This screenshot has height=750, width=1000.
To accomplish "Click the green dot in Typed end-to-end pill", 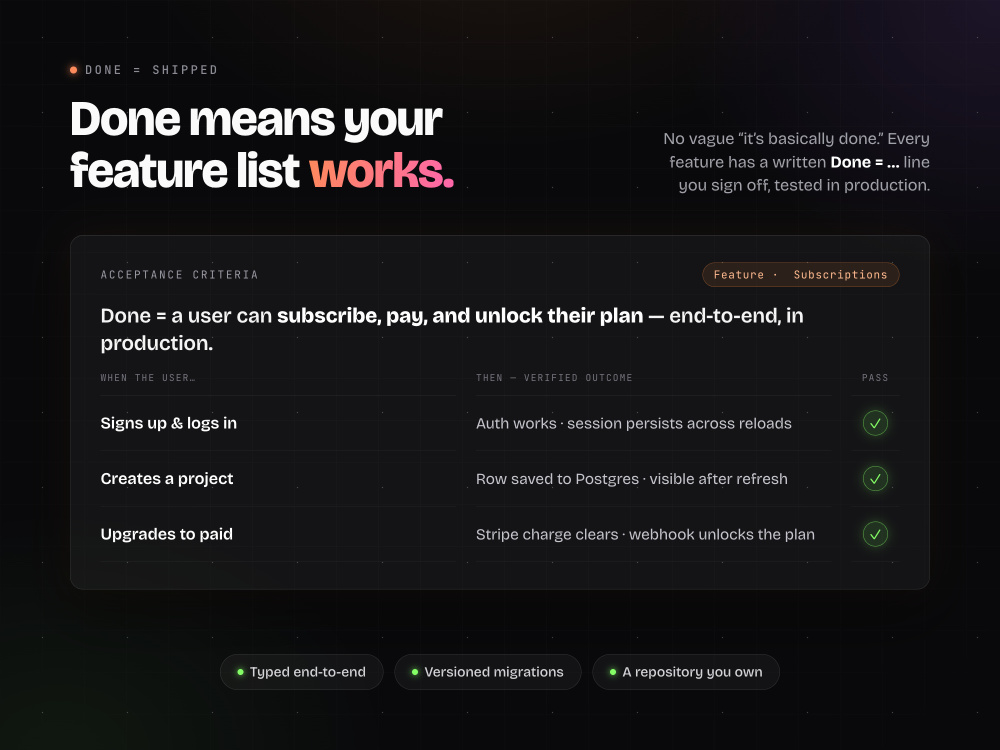I will click(240, 672).
